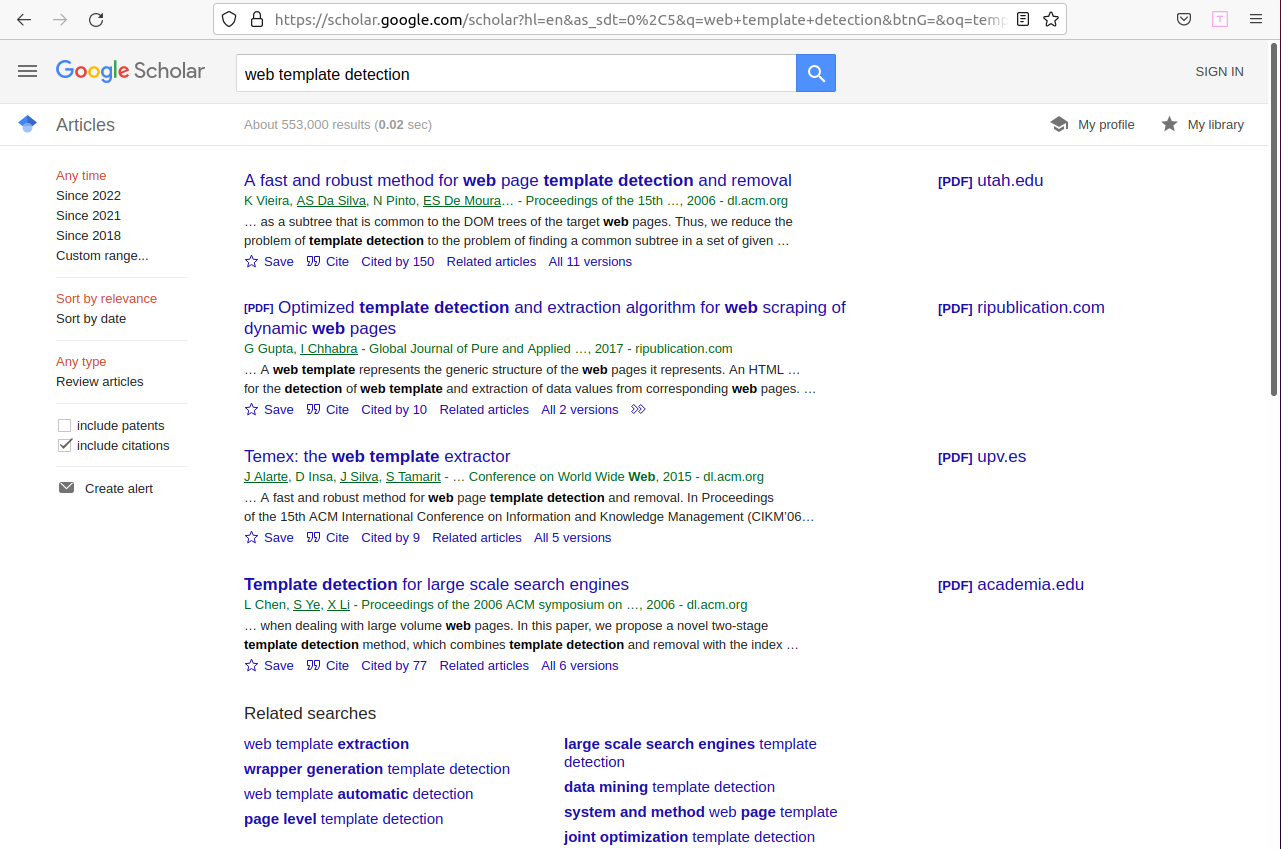Go back with the browser back arrow
Image resolution: width=1281 pixels, height=849 pixels.
click(24, 19)
